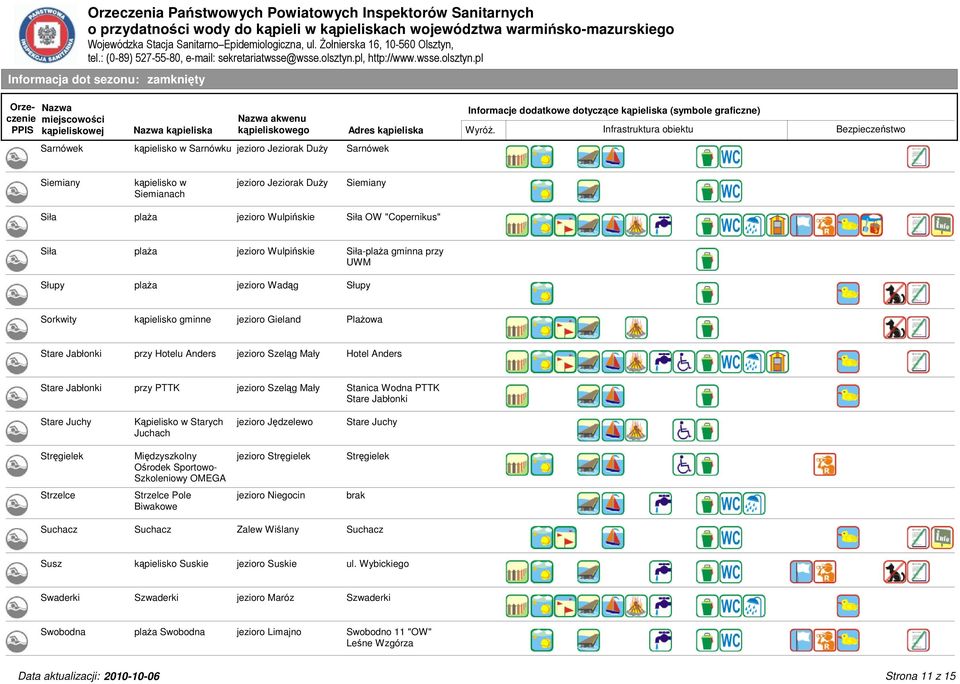
Task: Click the no dogs icon in Słupy row
Action: click(x=895, y=294)
